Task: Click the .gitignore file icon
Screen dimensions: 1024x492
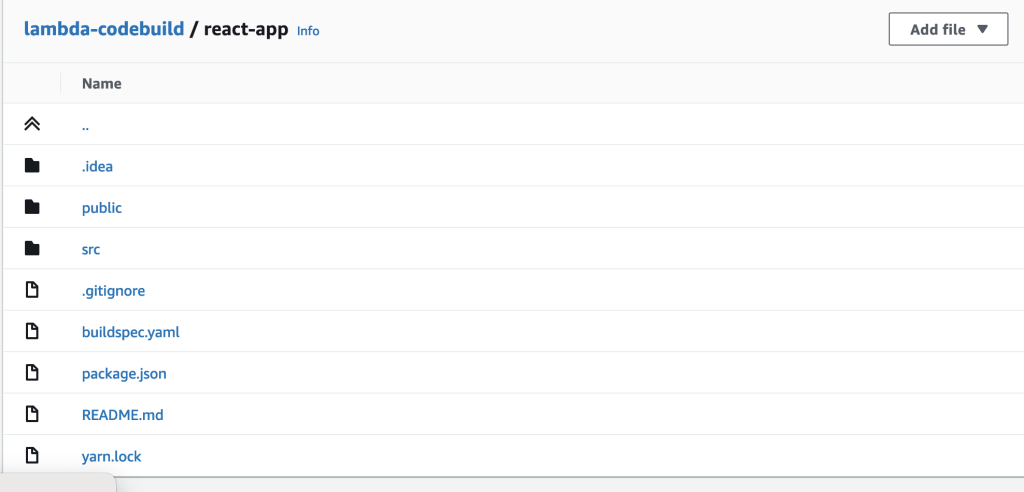Action: (x=32, y=290)
